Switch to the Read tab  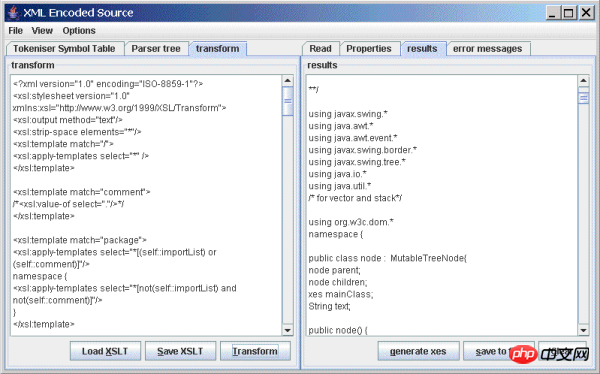click(320, 49)
